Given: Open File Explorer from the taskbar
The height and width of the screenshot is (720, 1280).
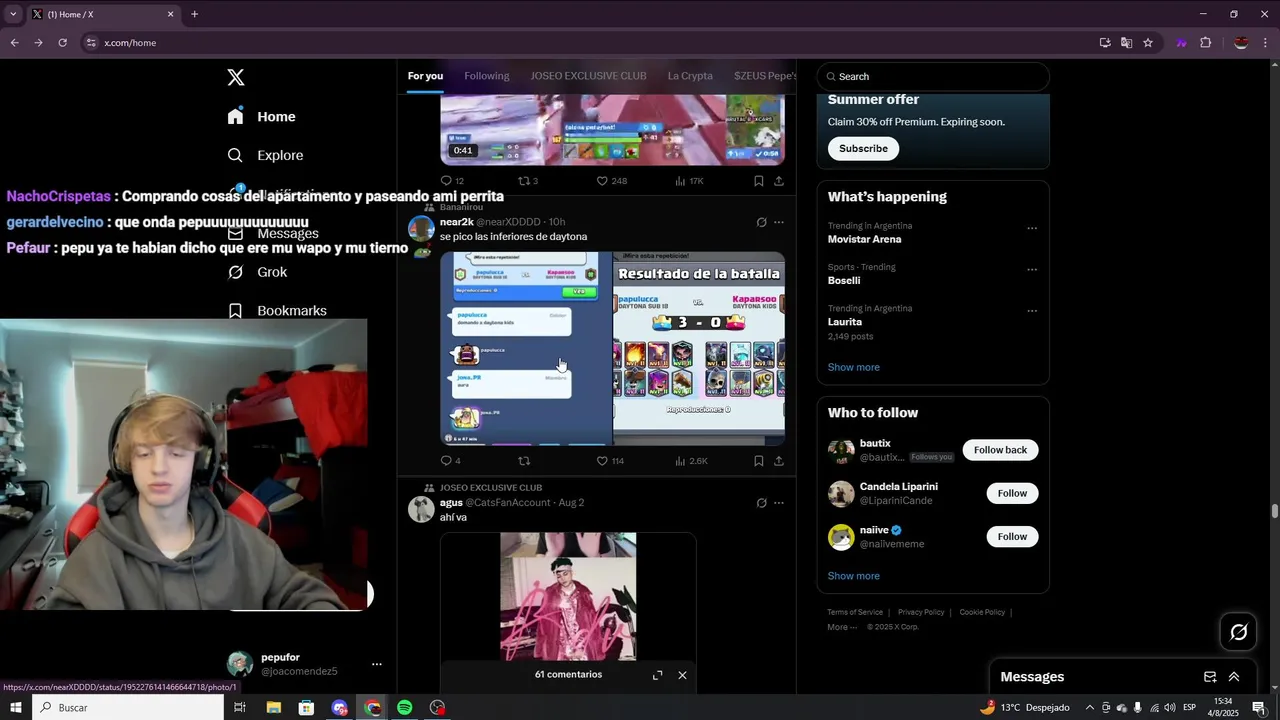Looking at the screenshot, I should [273, 707].
